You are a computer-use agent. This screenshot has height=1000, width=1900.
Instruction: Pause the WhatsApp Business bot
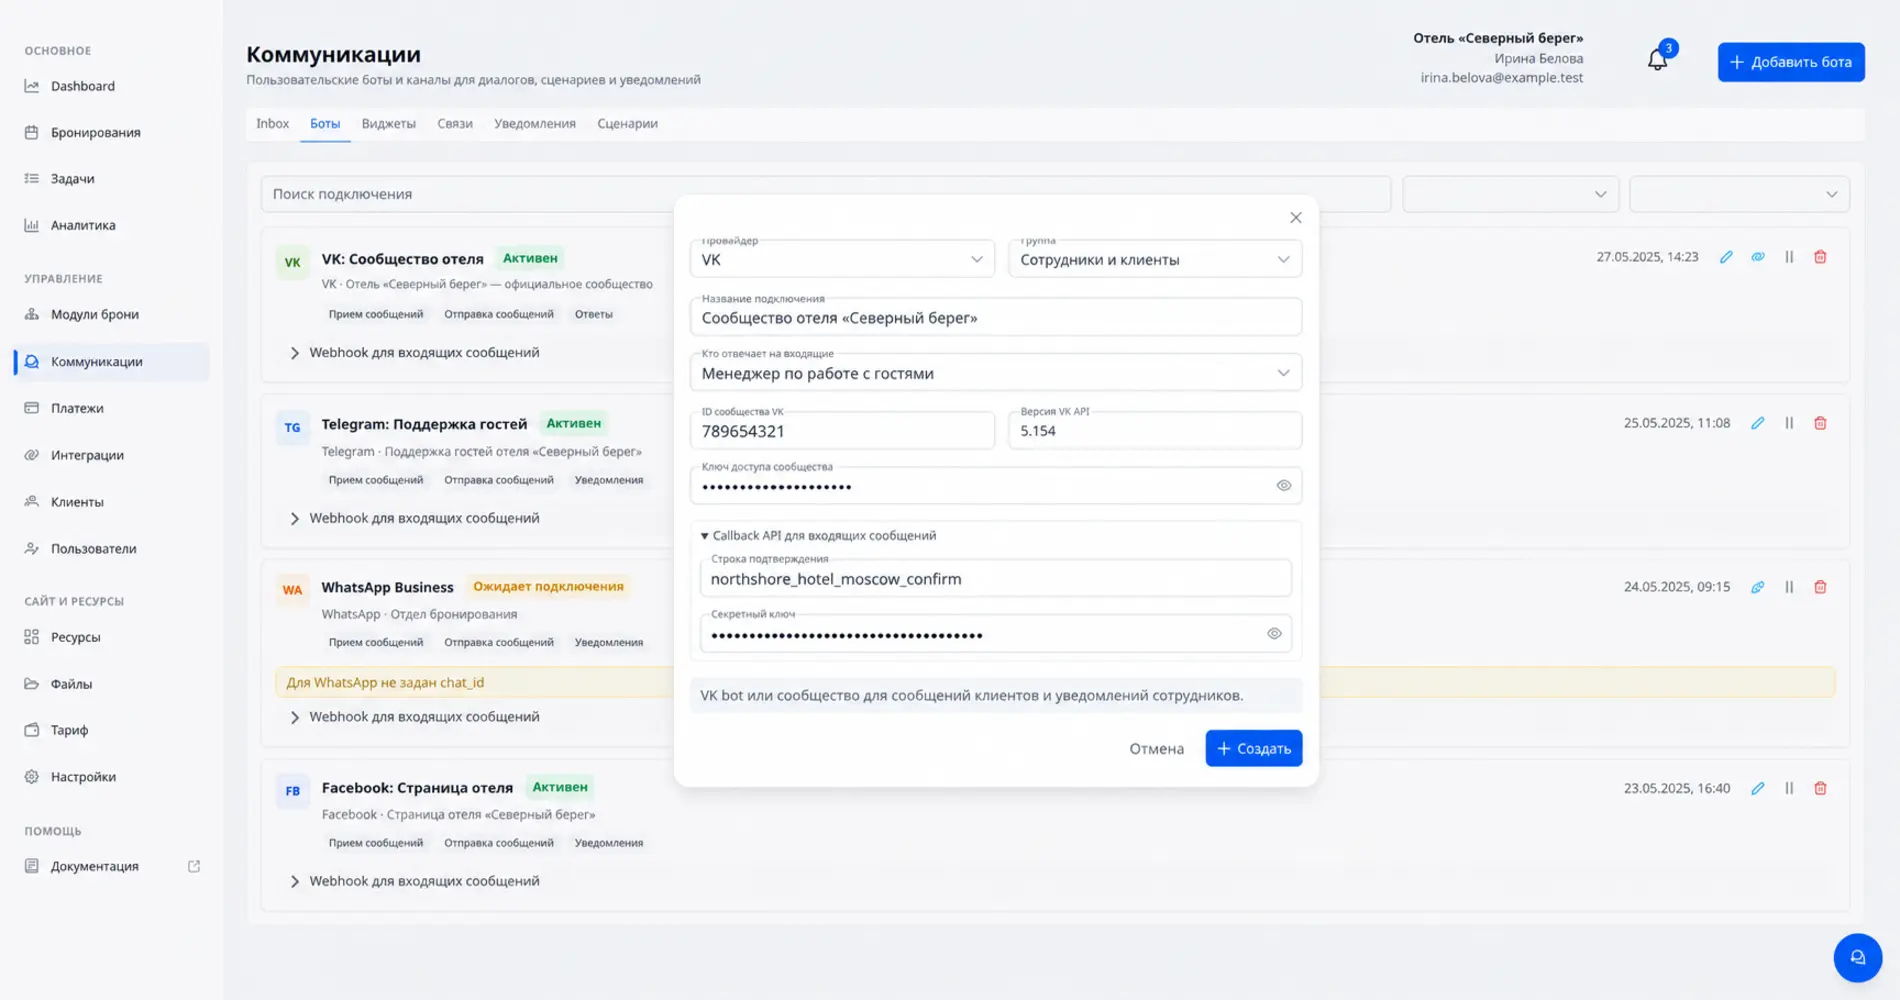click(1789, 587)
